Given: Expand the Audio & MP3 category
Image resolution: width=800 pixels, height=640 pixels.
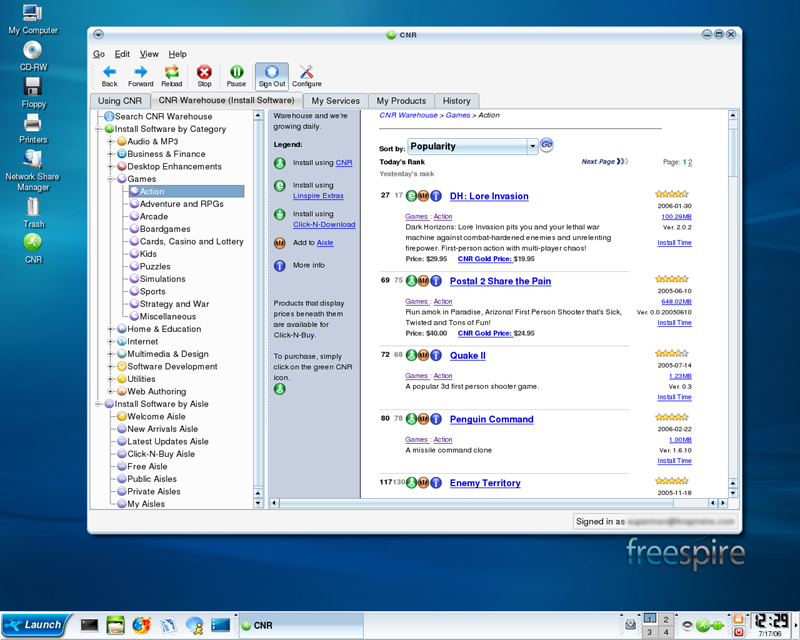Looking at the screenshot, I should (x=110, y=141).
